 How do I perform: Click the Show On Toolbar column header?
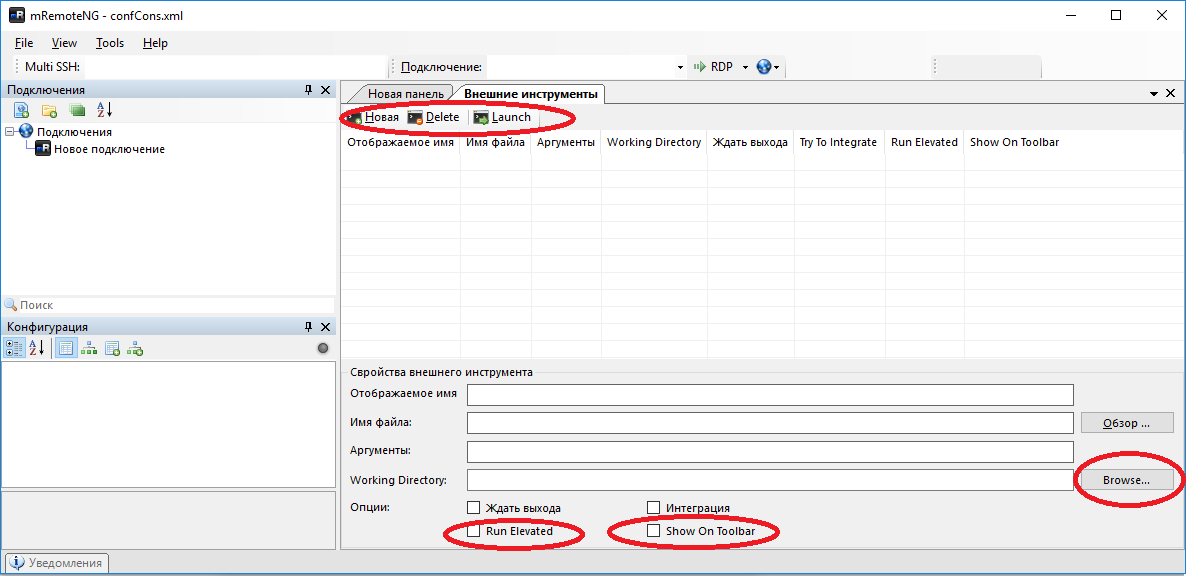[1014, 142]
